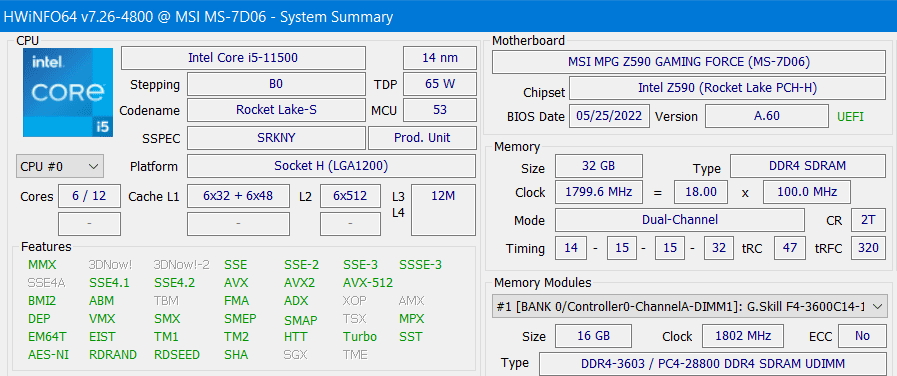This screenshot has height=376, width=897.
Task: Click the BIOS Date value 05/25/2022
Action: click(x=609, y=116)
